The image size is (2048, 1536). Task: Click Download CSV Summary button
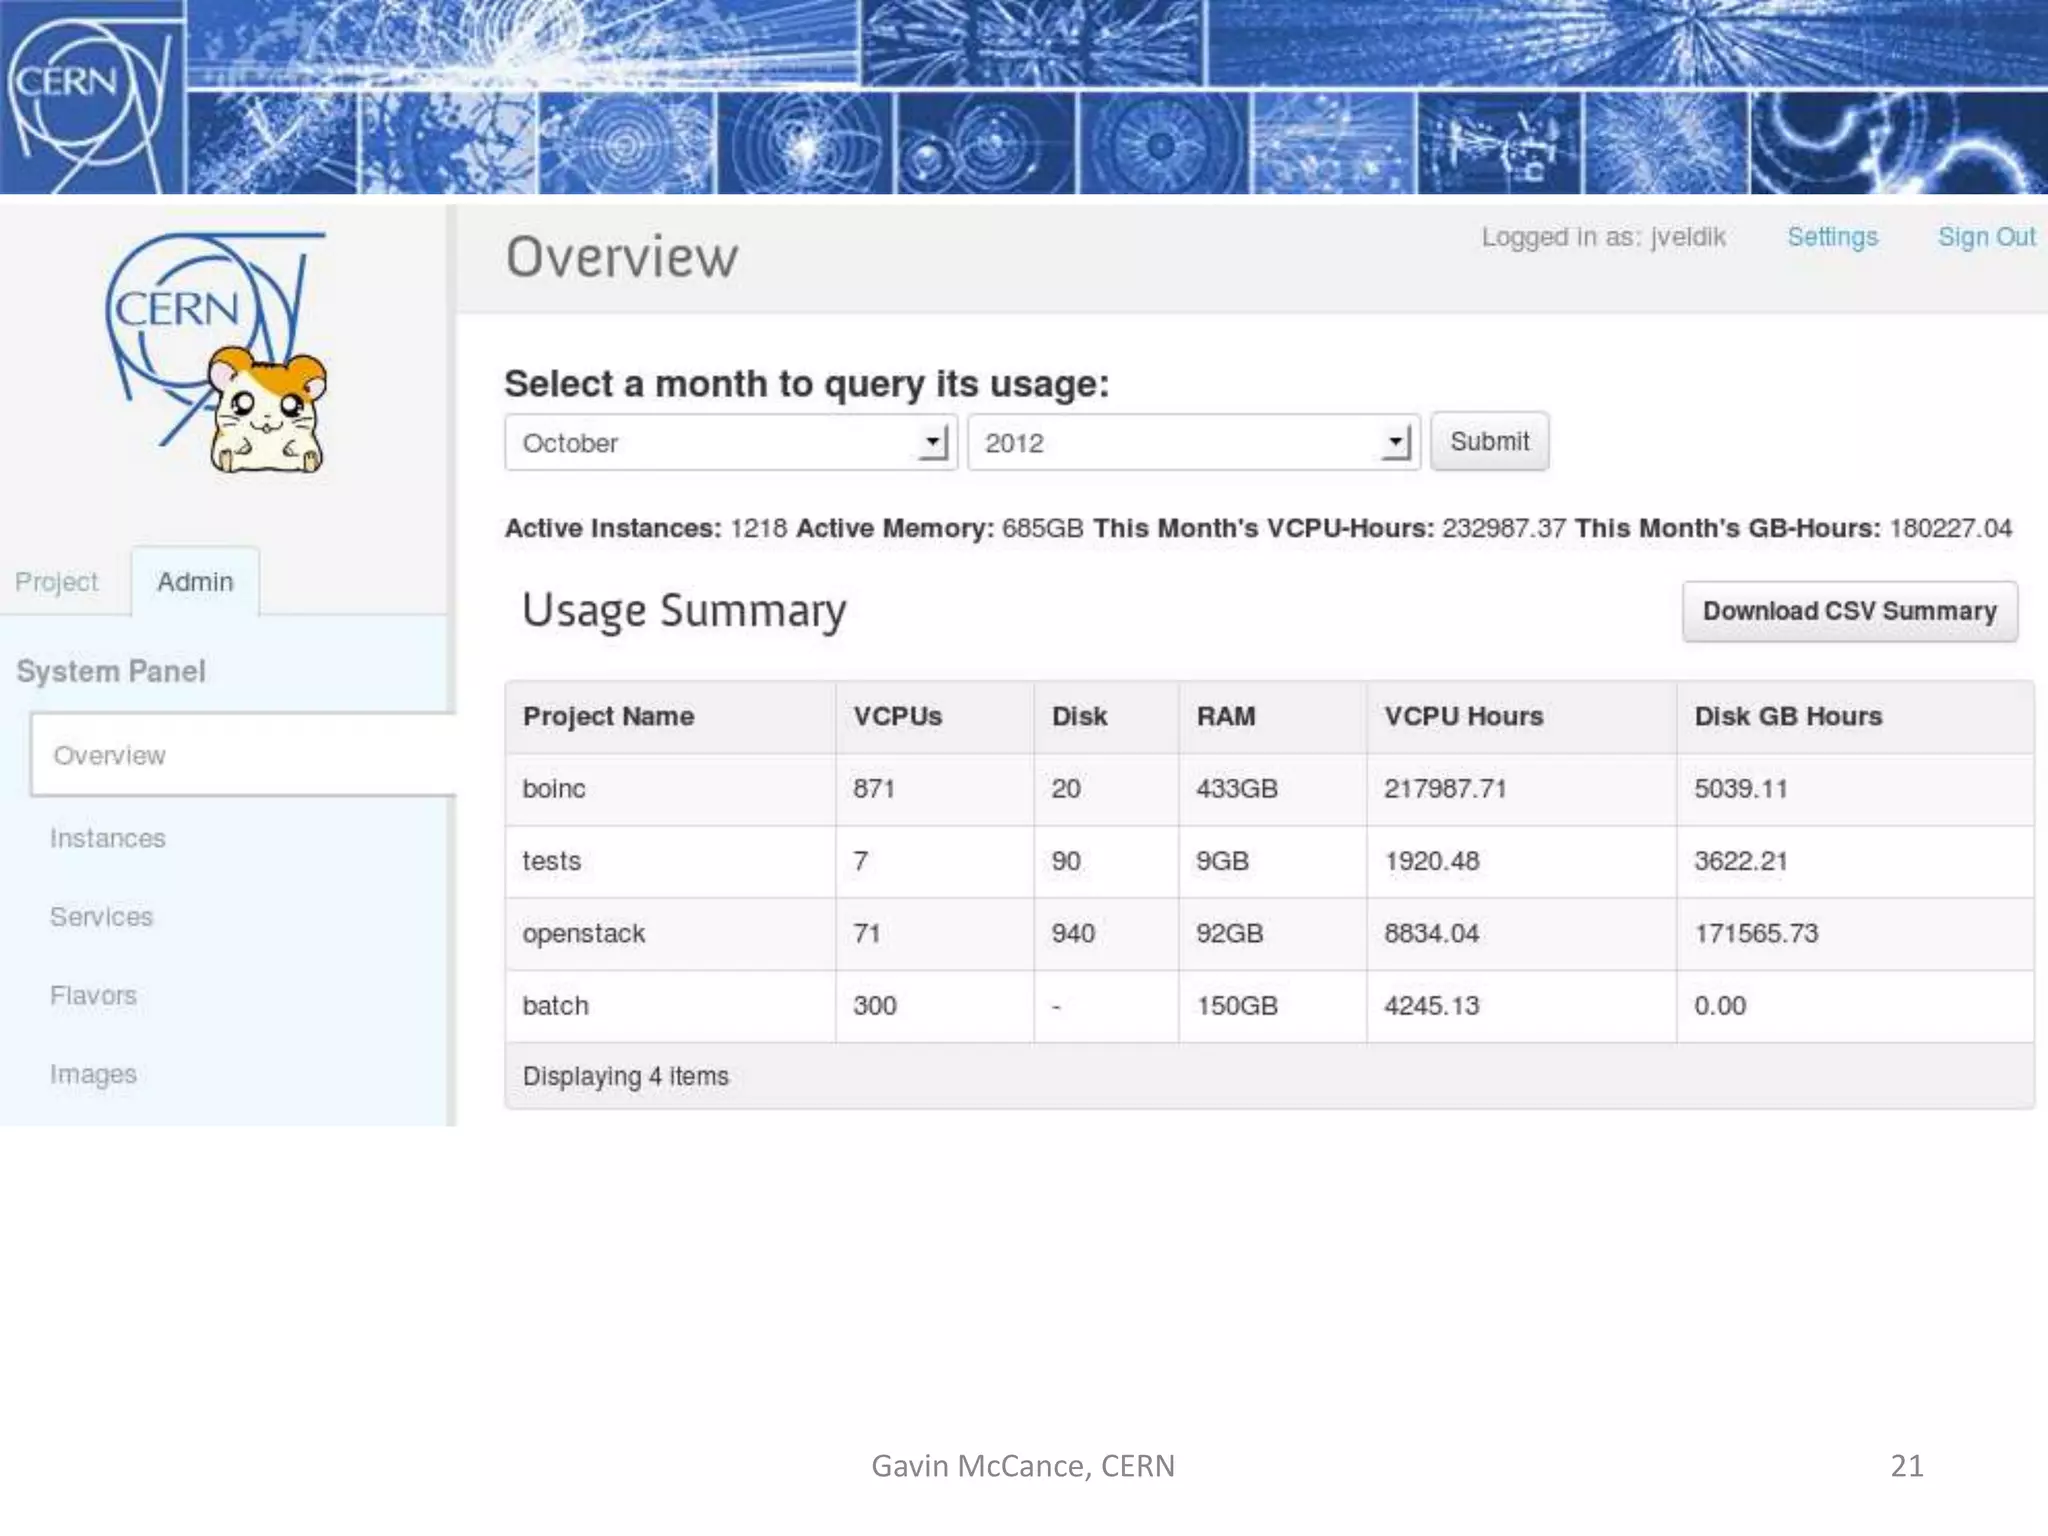pyautogui.click(x=1849, y=611)
